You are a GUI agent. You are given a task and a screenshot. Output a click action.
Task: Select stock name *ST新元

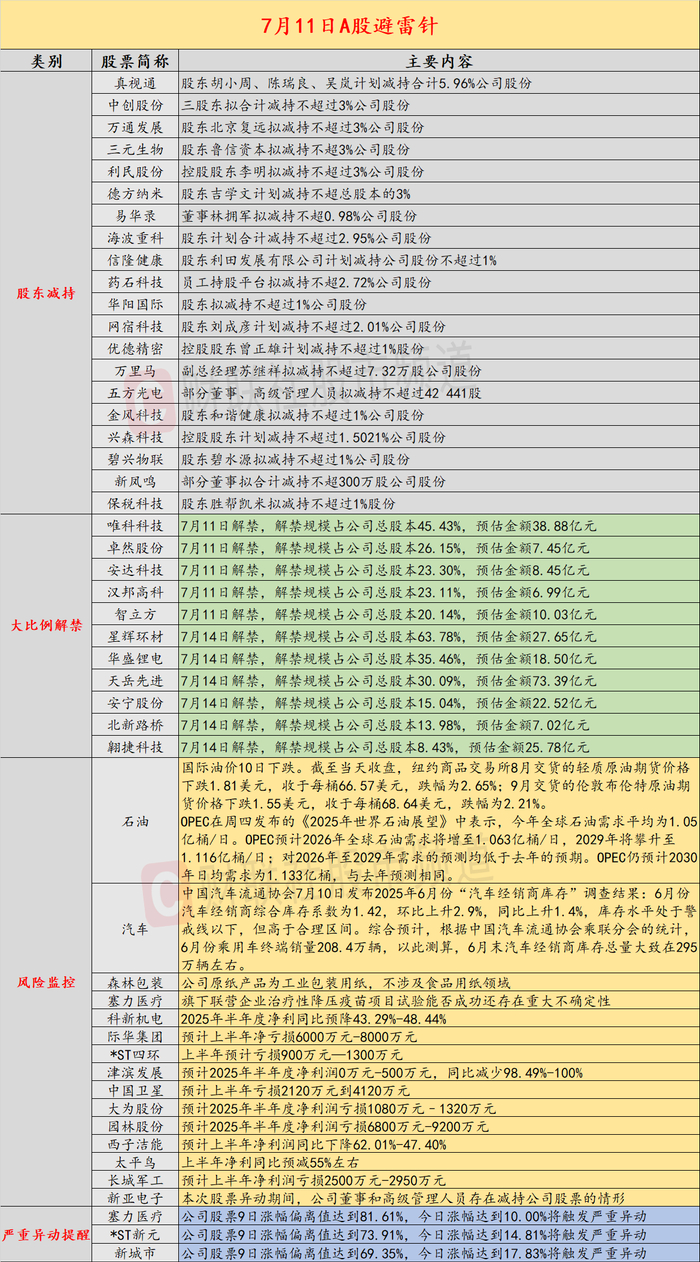(135, 1234)
